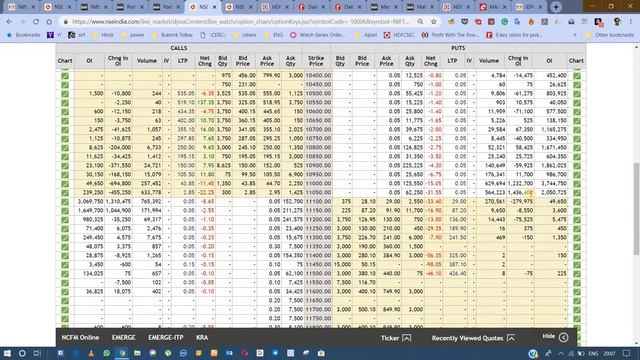
Task: Open NCFM Online link
Action: pyautogui.click(x=80, y=338)
